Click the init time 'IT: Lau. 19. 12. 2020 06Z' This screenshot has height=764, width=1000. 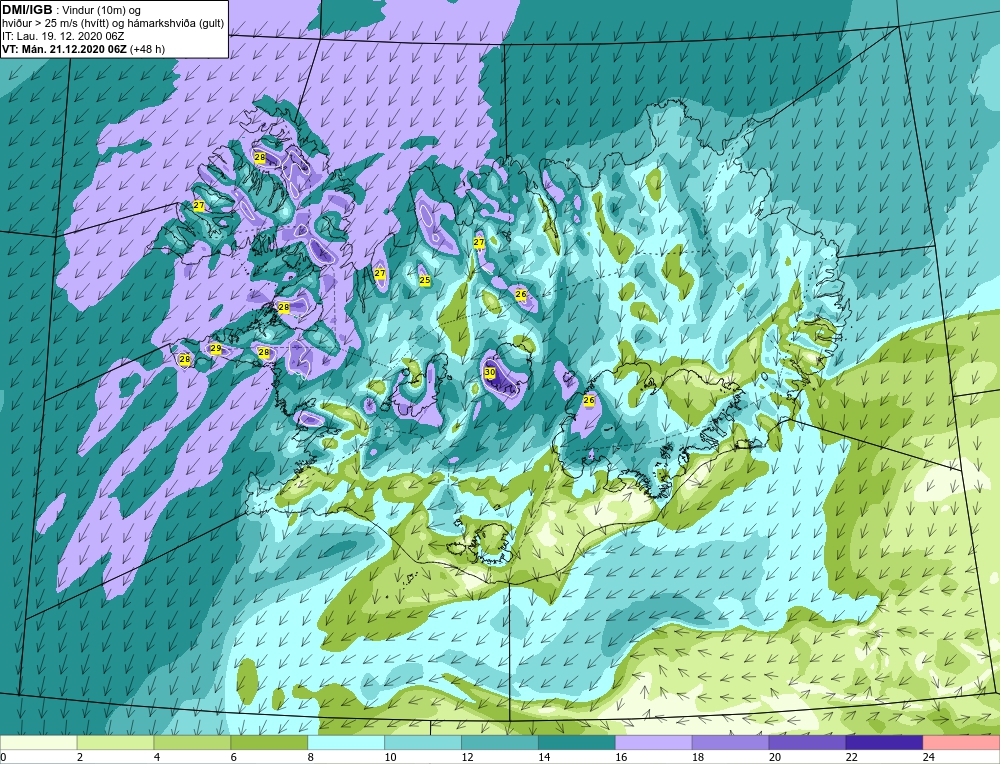pyautogui.click(x=63, y=36)
